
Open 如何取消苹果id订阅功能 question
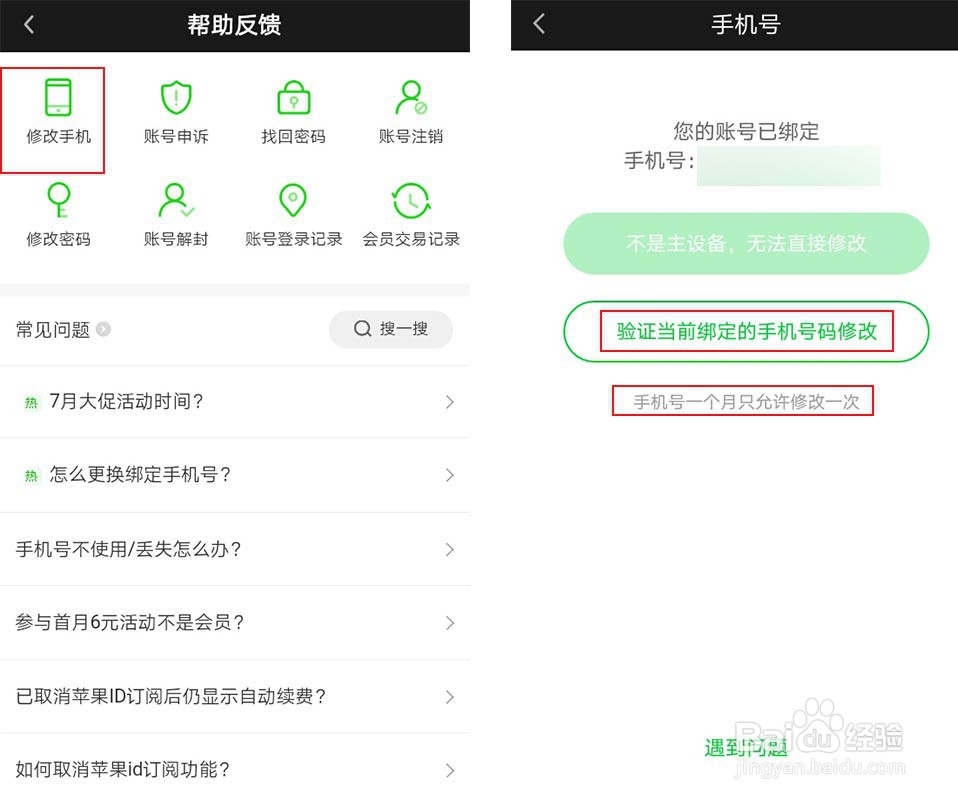(x=235, y=769)
